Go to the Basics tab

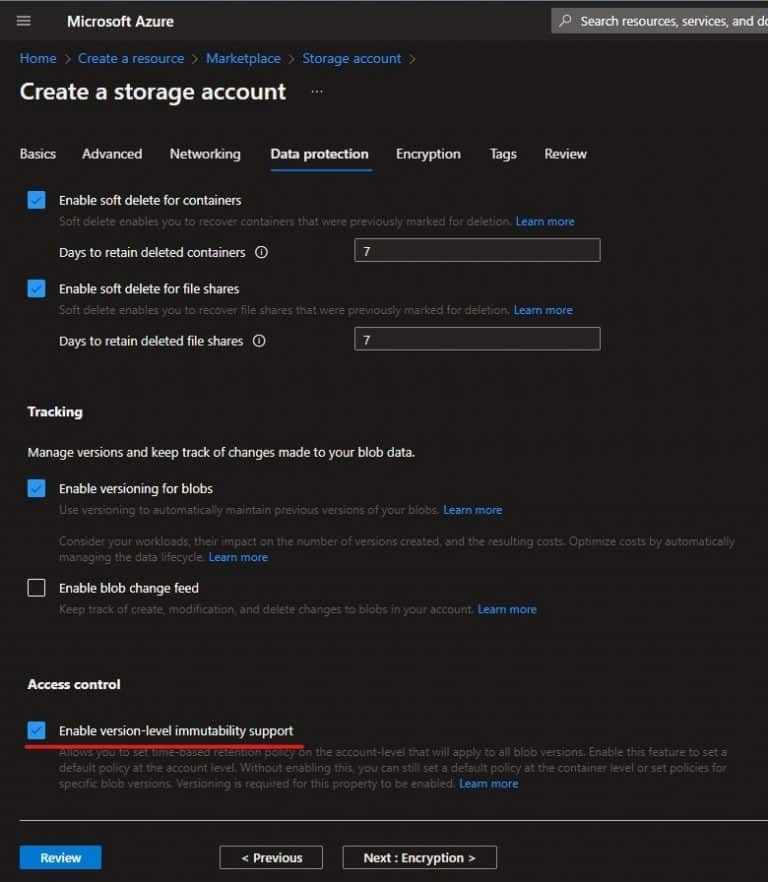(x=37, y=154)
